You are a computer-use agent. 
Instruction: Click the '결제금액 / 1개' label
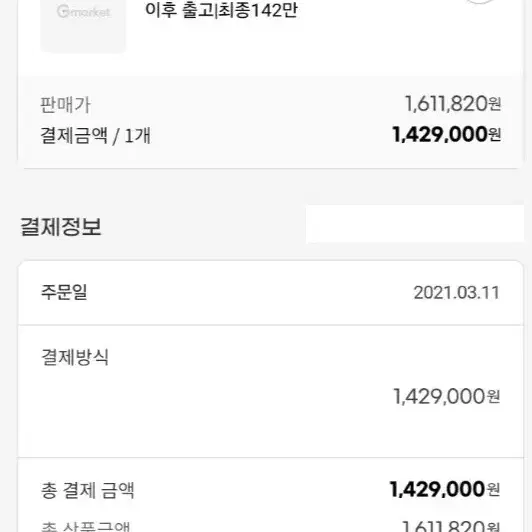(x=95, y=135)
